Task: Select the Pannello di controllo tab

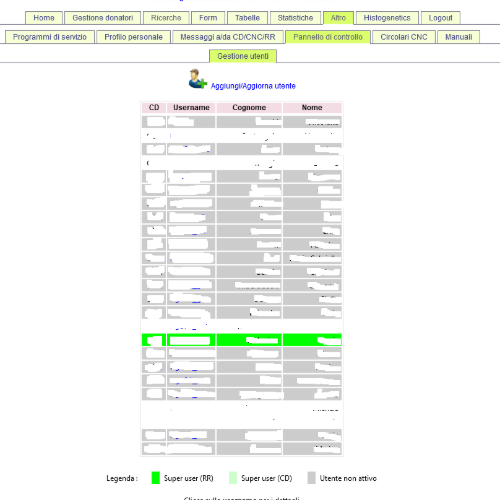Action: click(x=328, y=37)
